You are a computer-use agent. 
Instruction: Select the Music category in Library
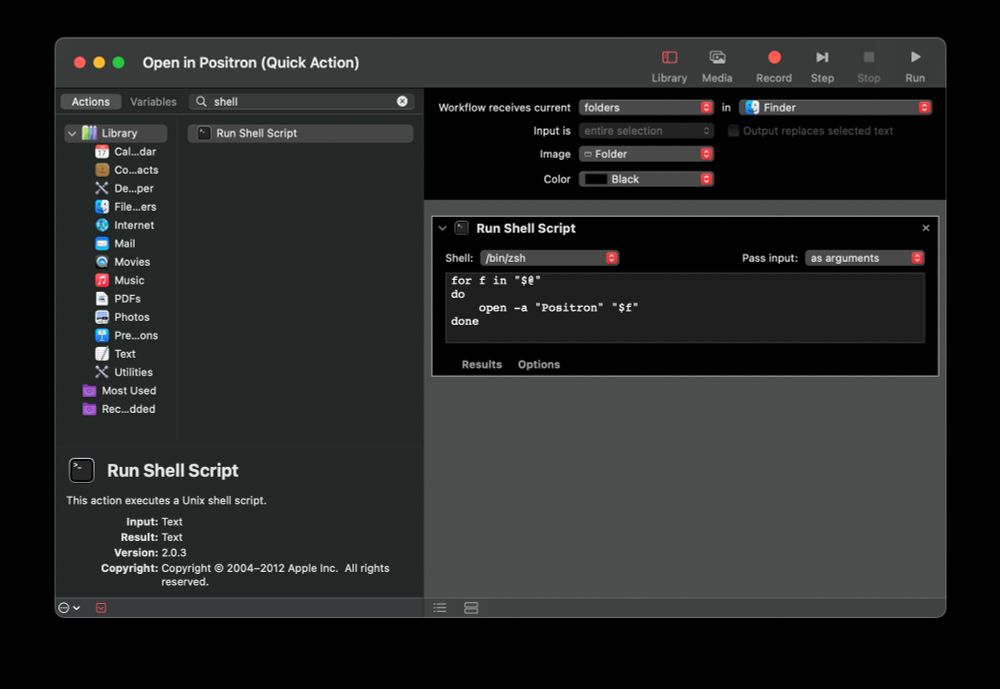[120, 280]
